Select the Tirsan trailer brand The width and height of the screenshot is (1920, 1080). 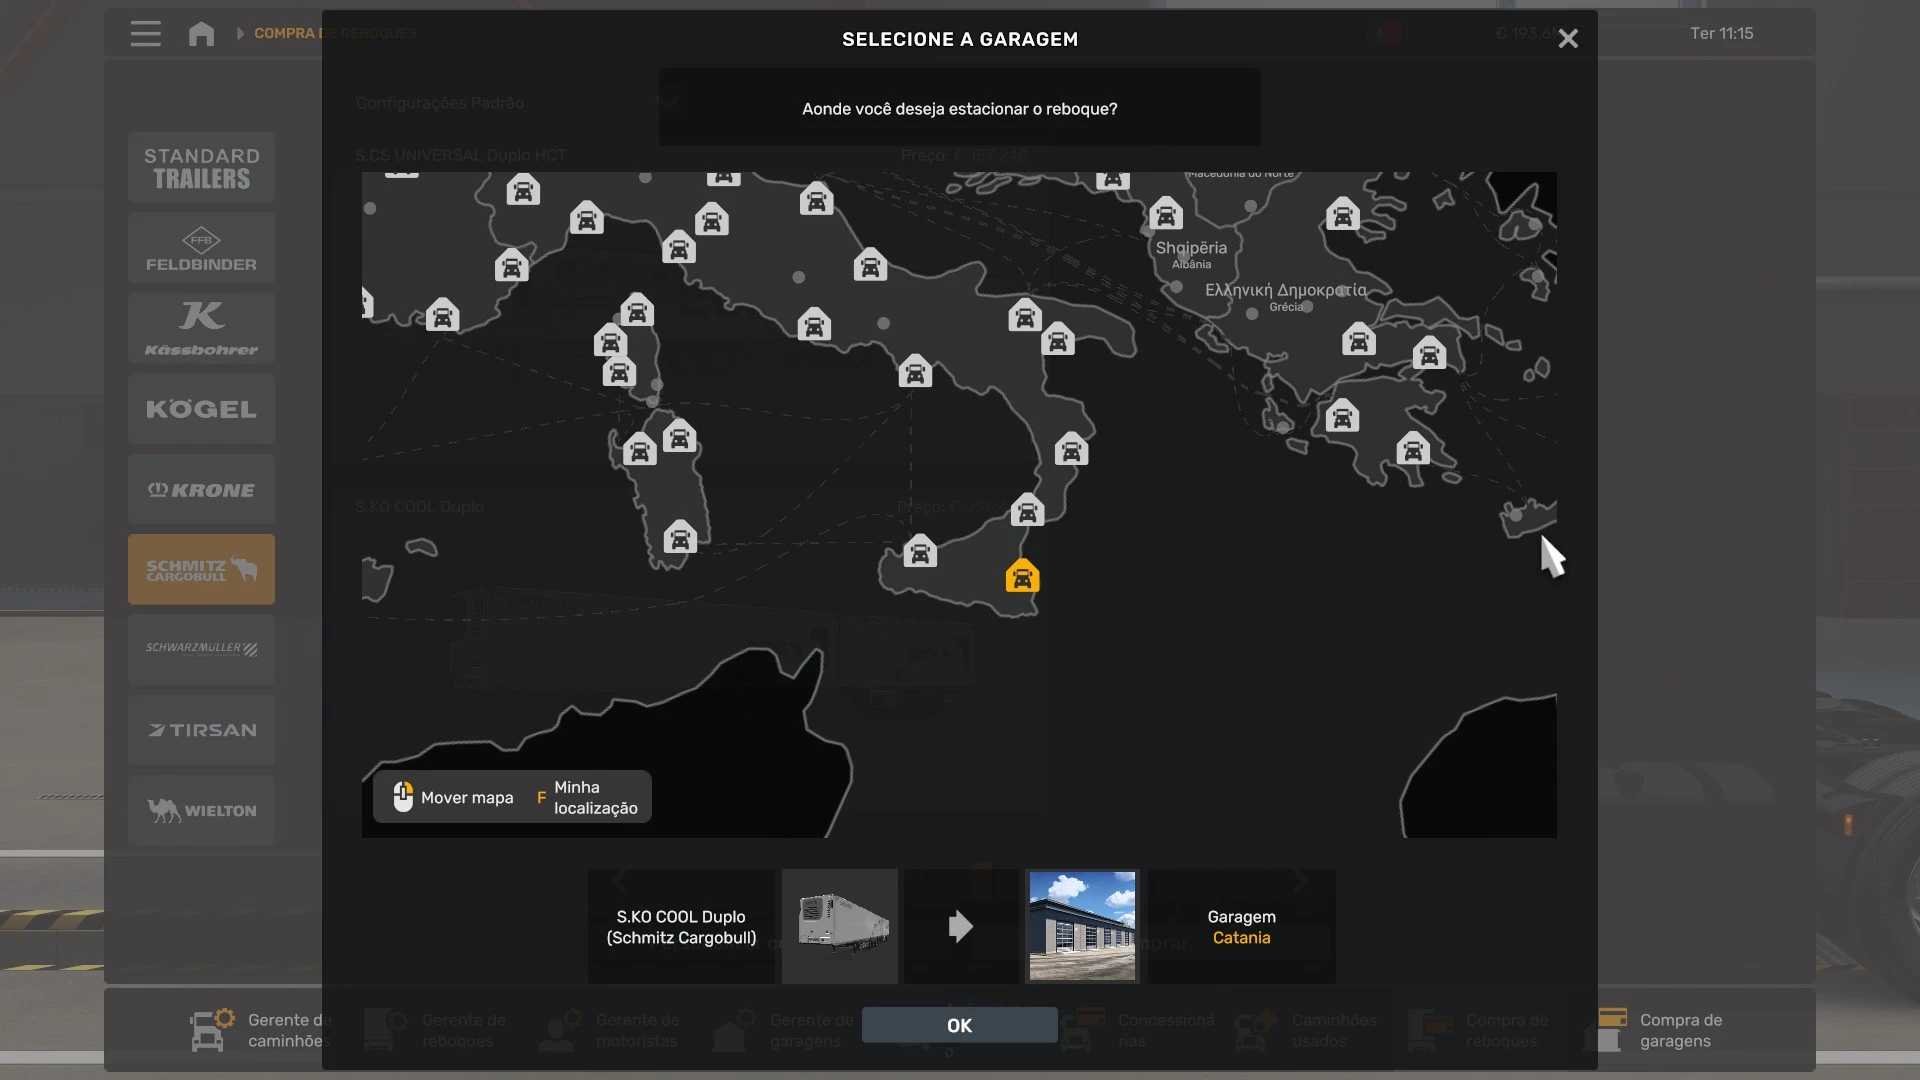[201, 730]
